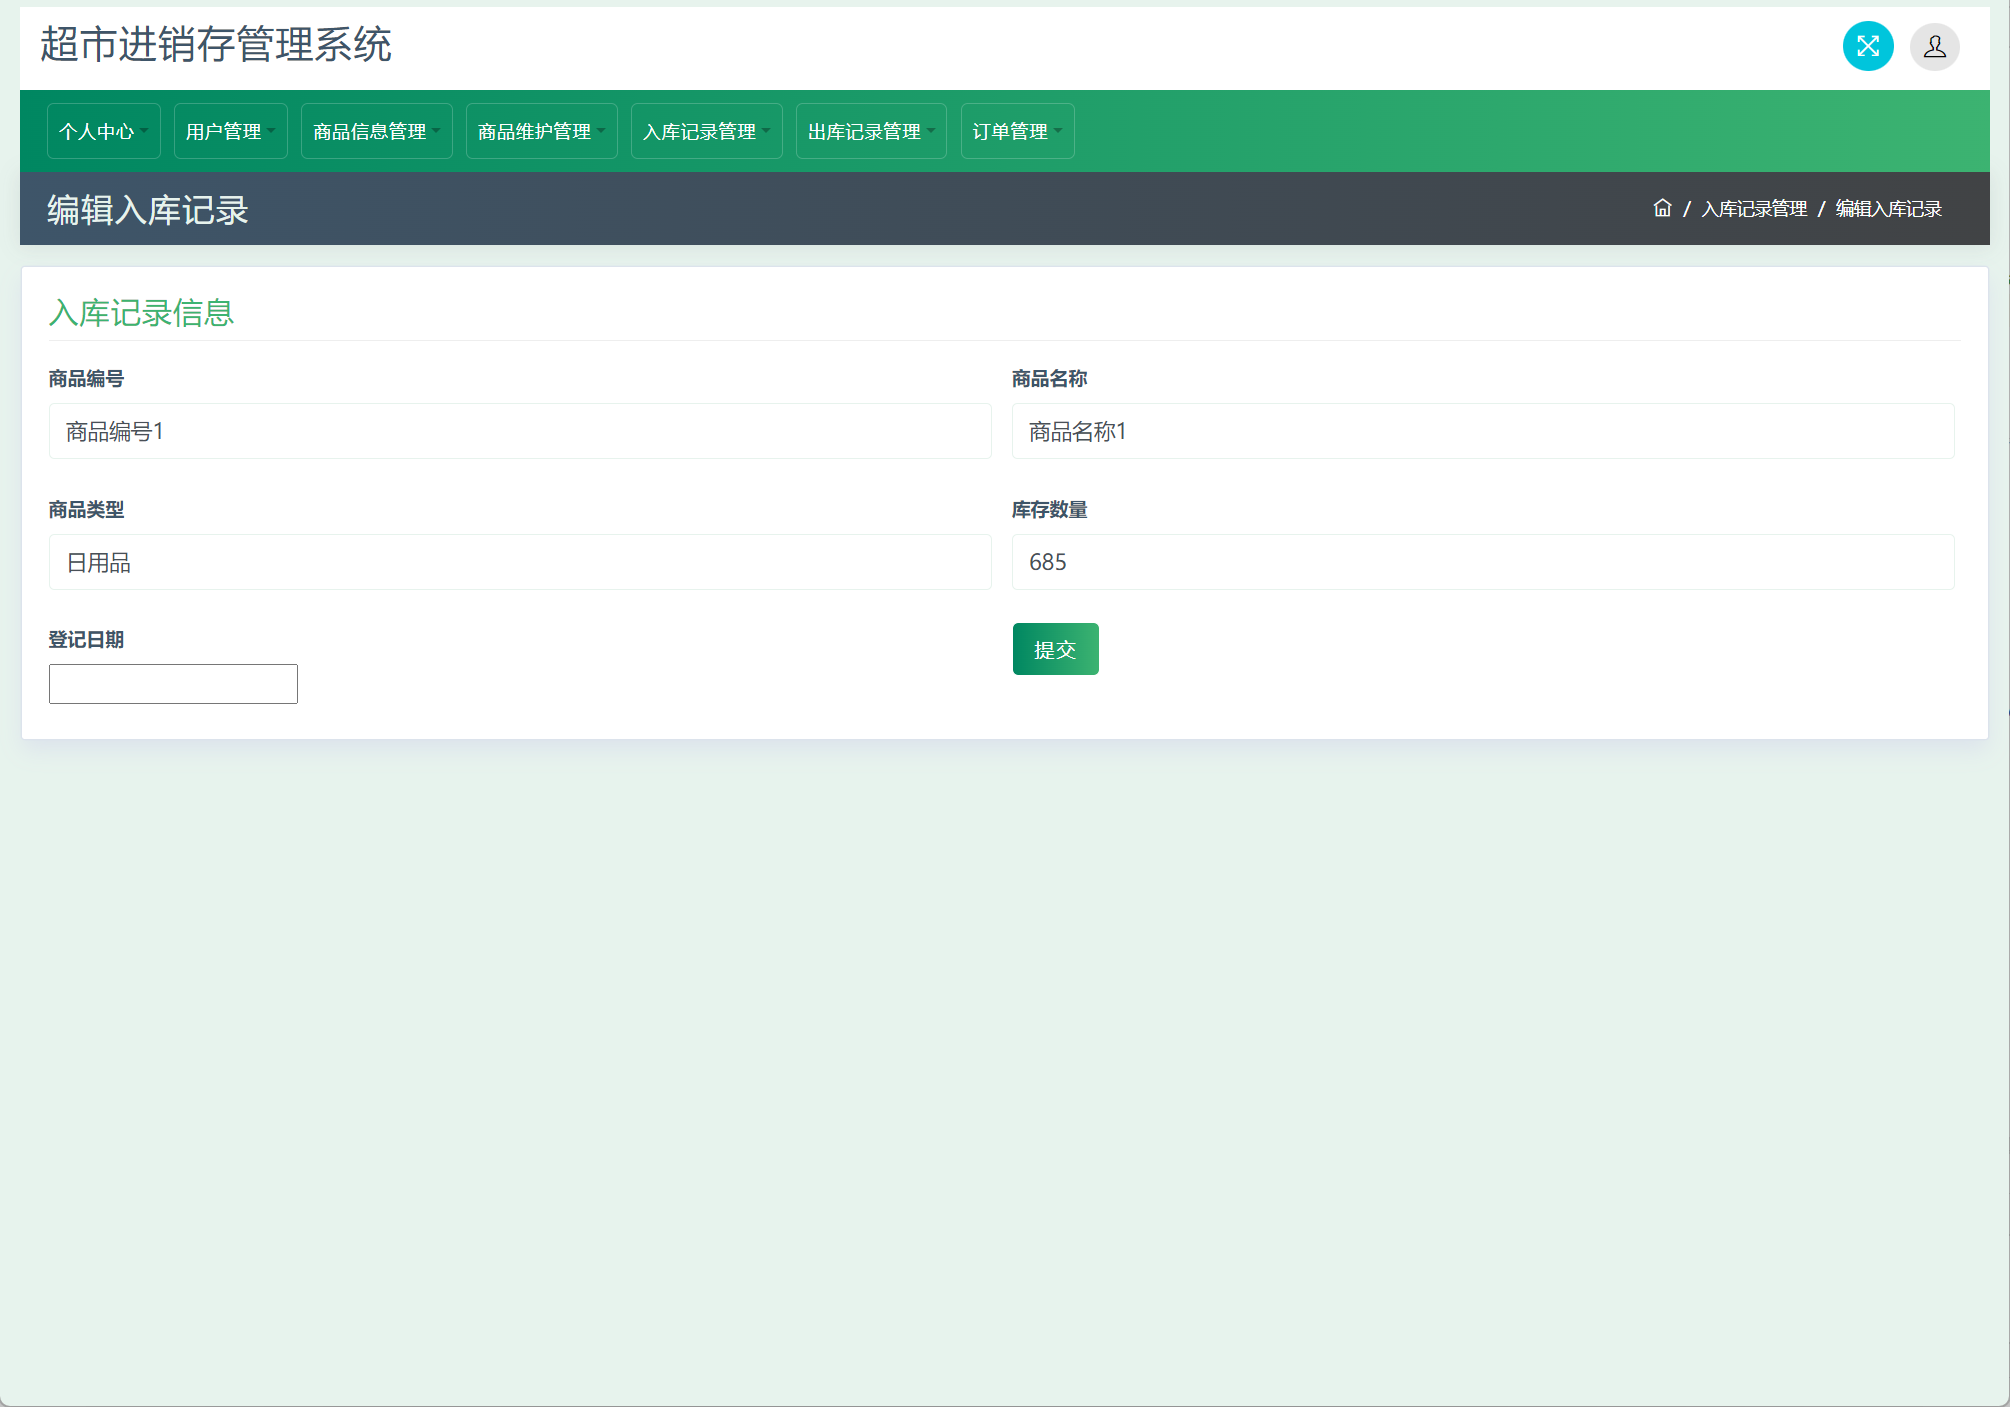Click the empty 登记日期 date box
Viewport: 2010px width, 1407px height.
(x=173, y=684)
